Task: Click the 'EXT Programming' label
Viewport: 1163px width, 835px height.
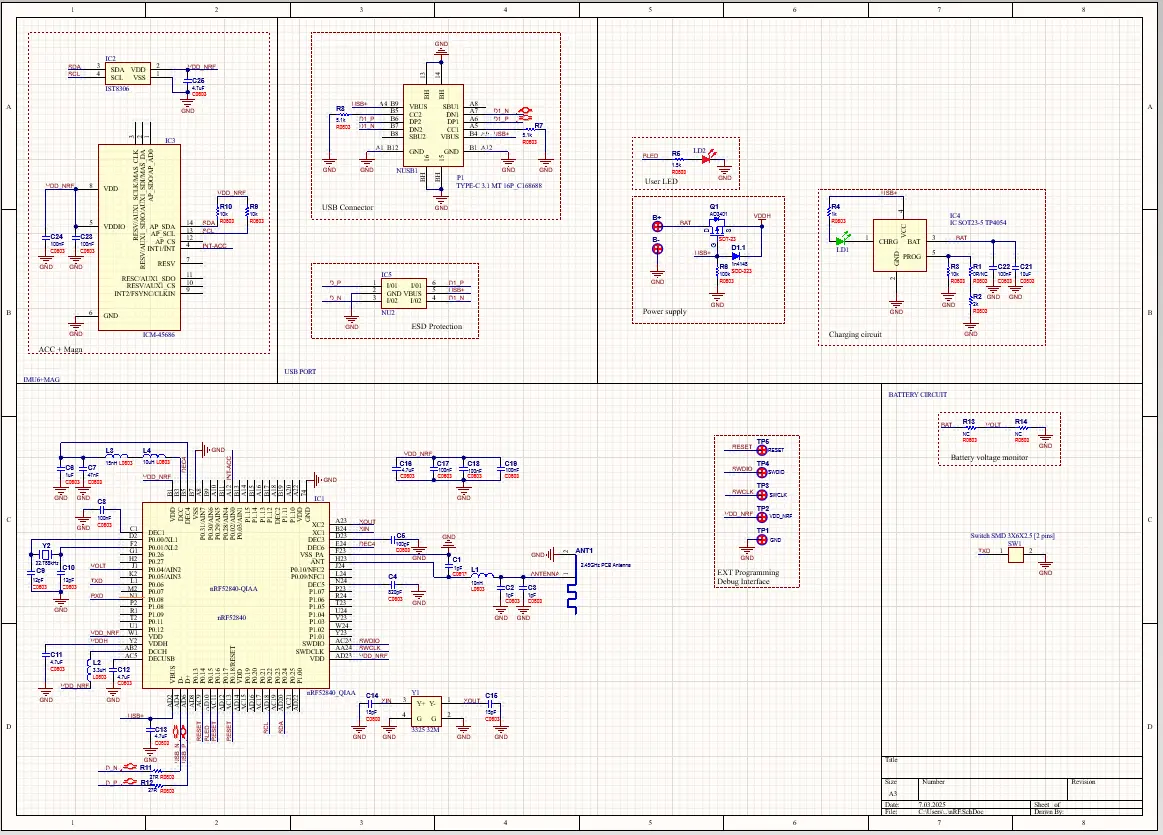Action: click(748, 572)
